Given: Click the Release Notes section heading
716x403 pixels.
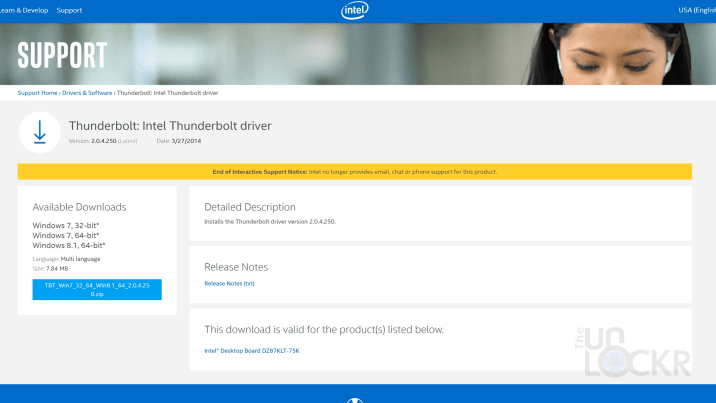Looking at the screenshot, I should 236,267.
